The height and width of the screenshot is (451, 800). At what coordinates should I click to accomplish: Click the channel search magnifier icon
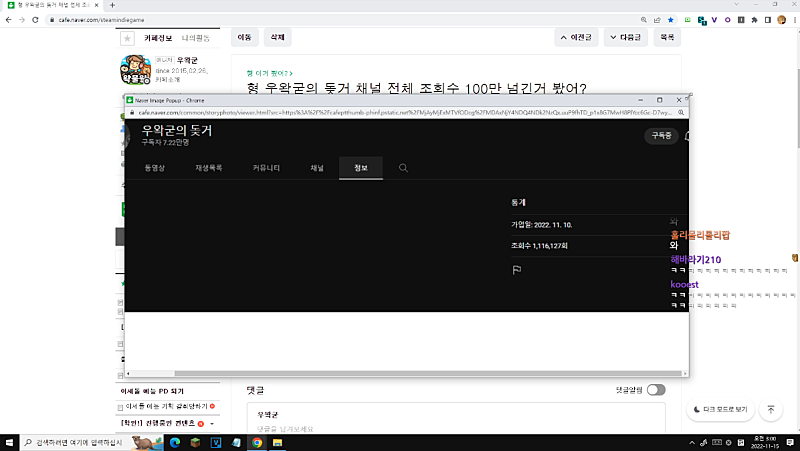[403, 168]
